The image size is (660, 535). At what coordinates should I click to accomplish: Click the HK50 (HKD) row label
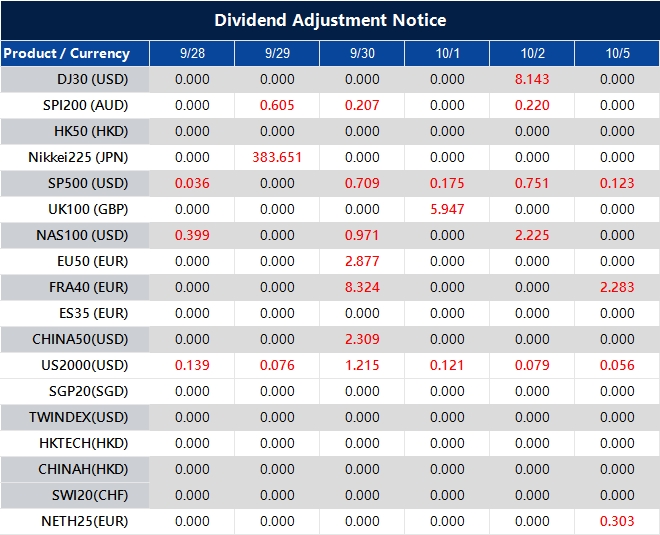pos(91,131)
